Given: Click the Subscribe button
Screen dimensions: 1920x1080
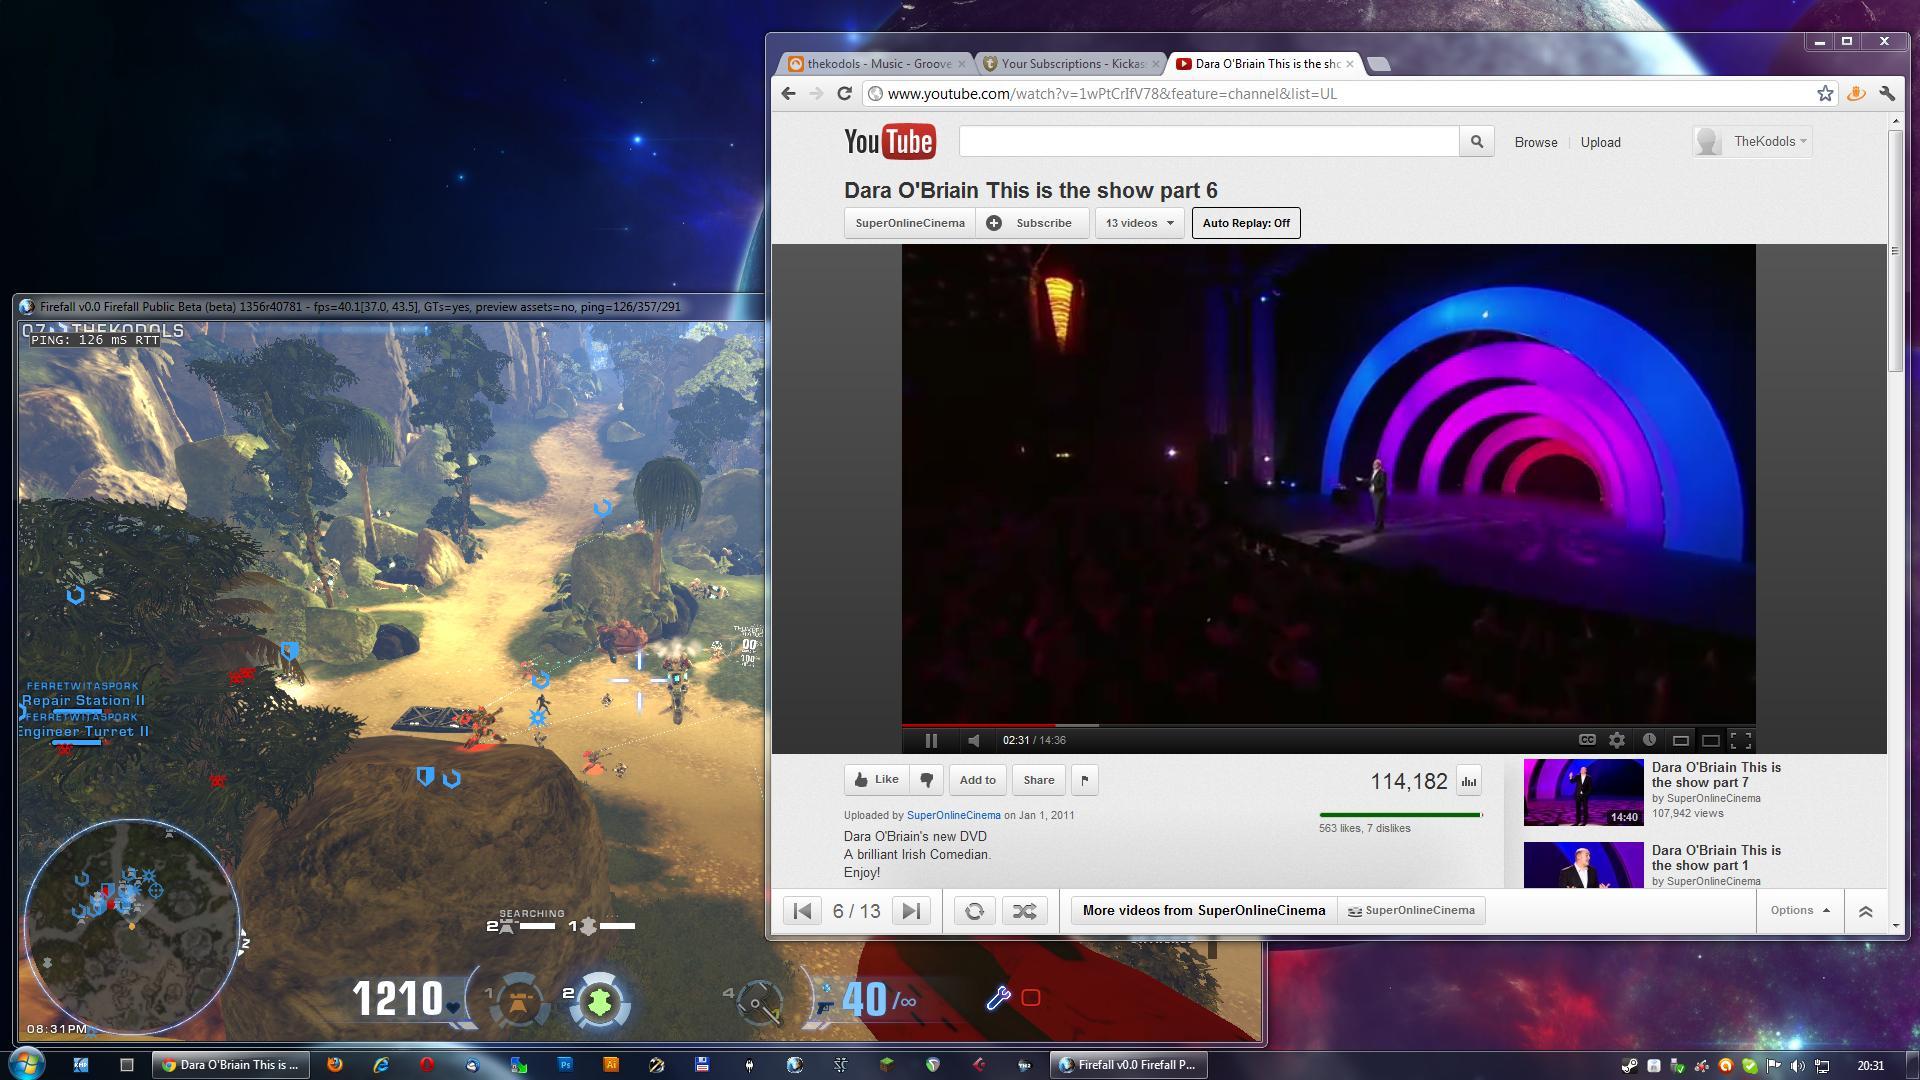Looking at the screenshot, I should 1031,223.
